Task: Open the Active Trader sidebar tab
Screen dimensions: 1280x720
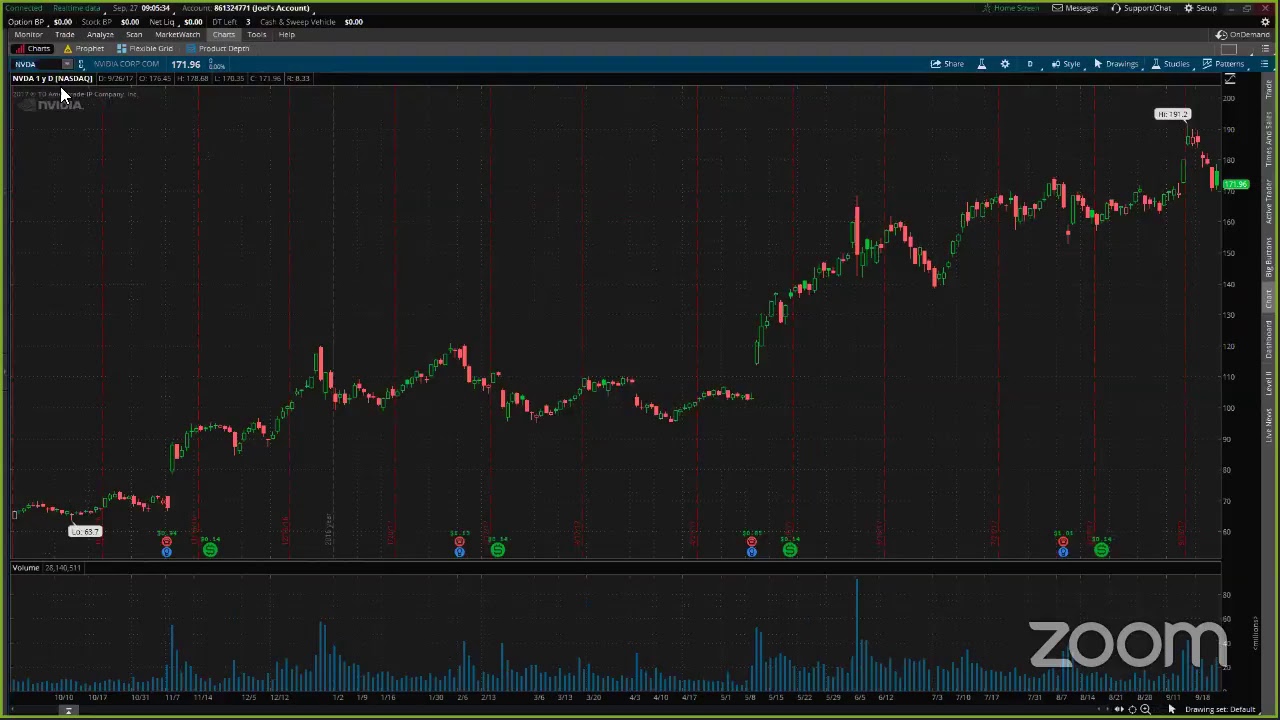Action: coord(1269,202)
